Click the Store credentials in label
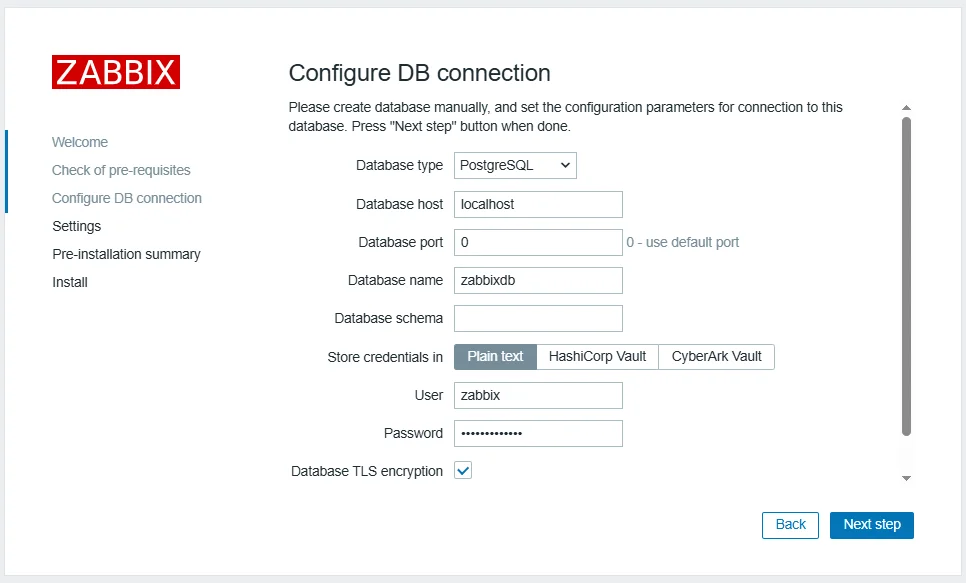 (x=385, y=357)
